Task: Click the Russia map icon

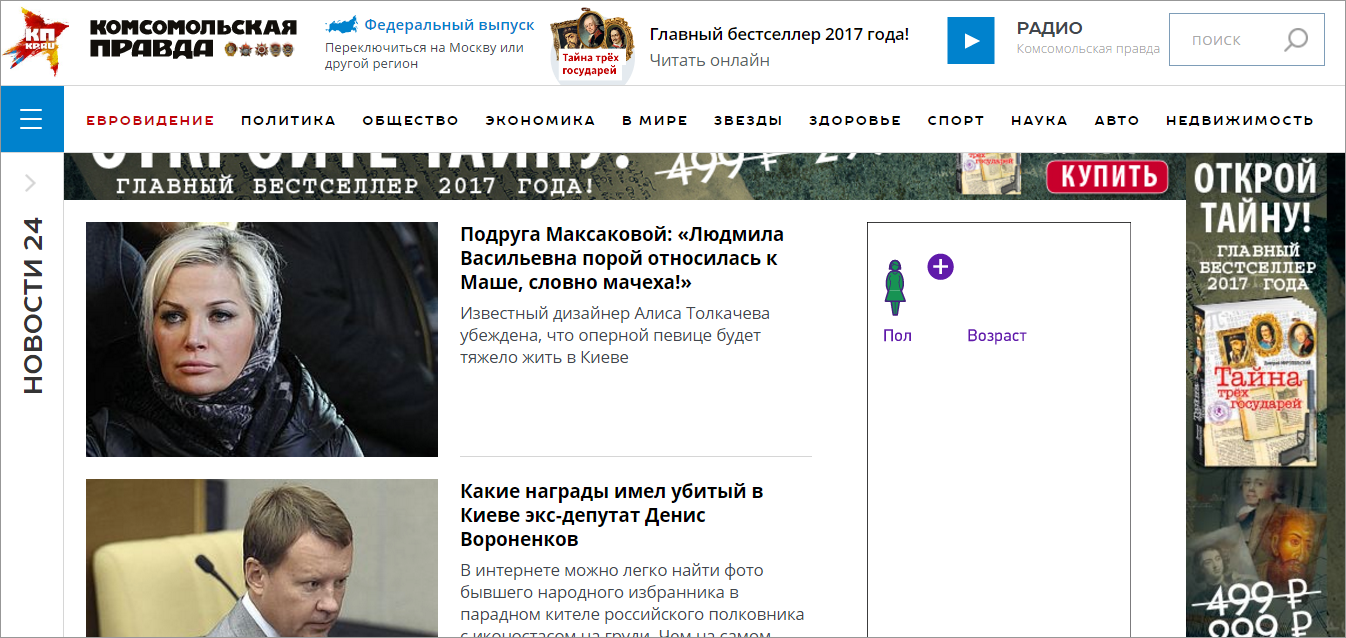Action: click(341, 25)
